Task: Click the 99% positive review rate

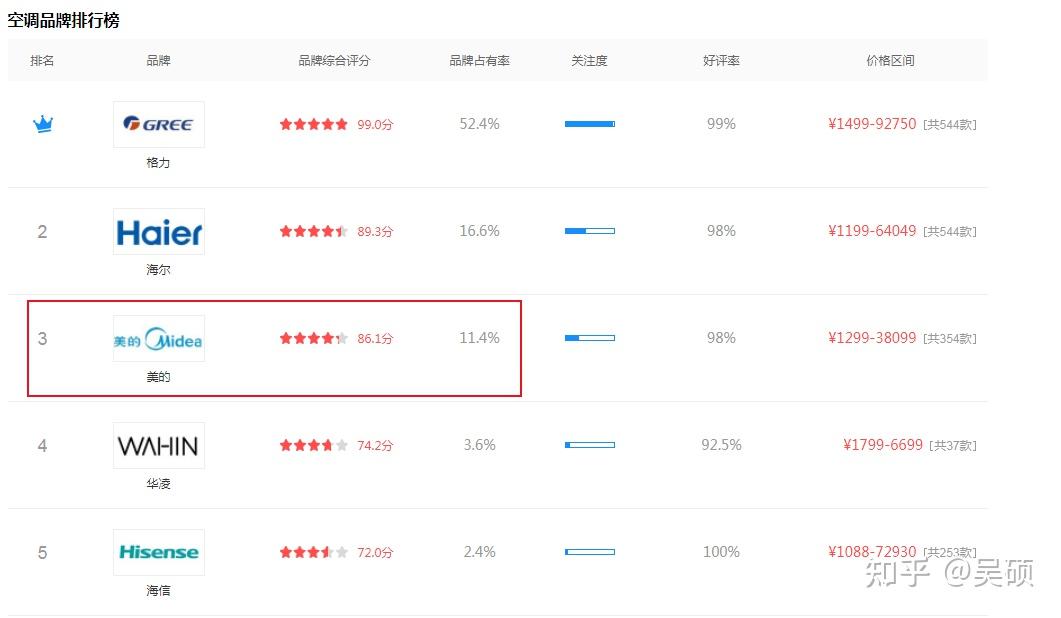Action: [x=721, y=124]
